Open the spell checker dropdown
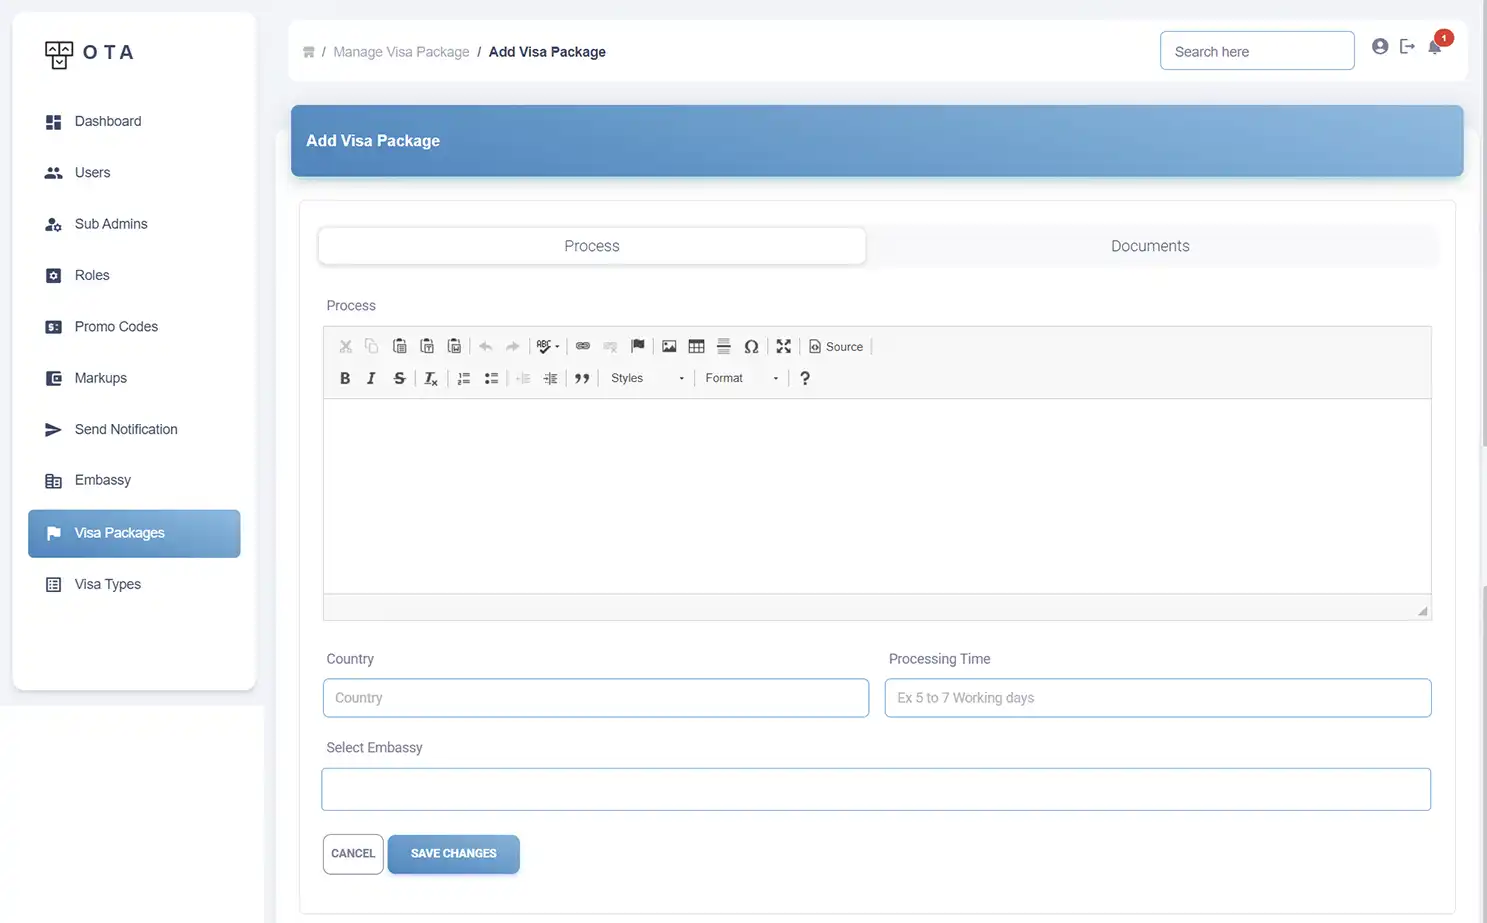This screenshot has width=1487, height=923. 547,346
